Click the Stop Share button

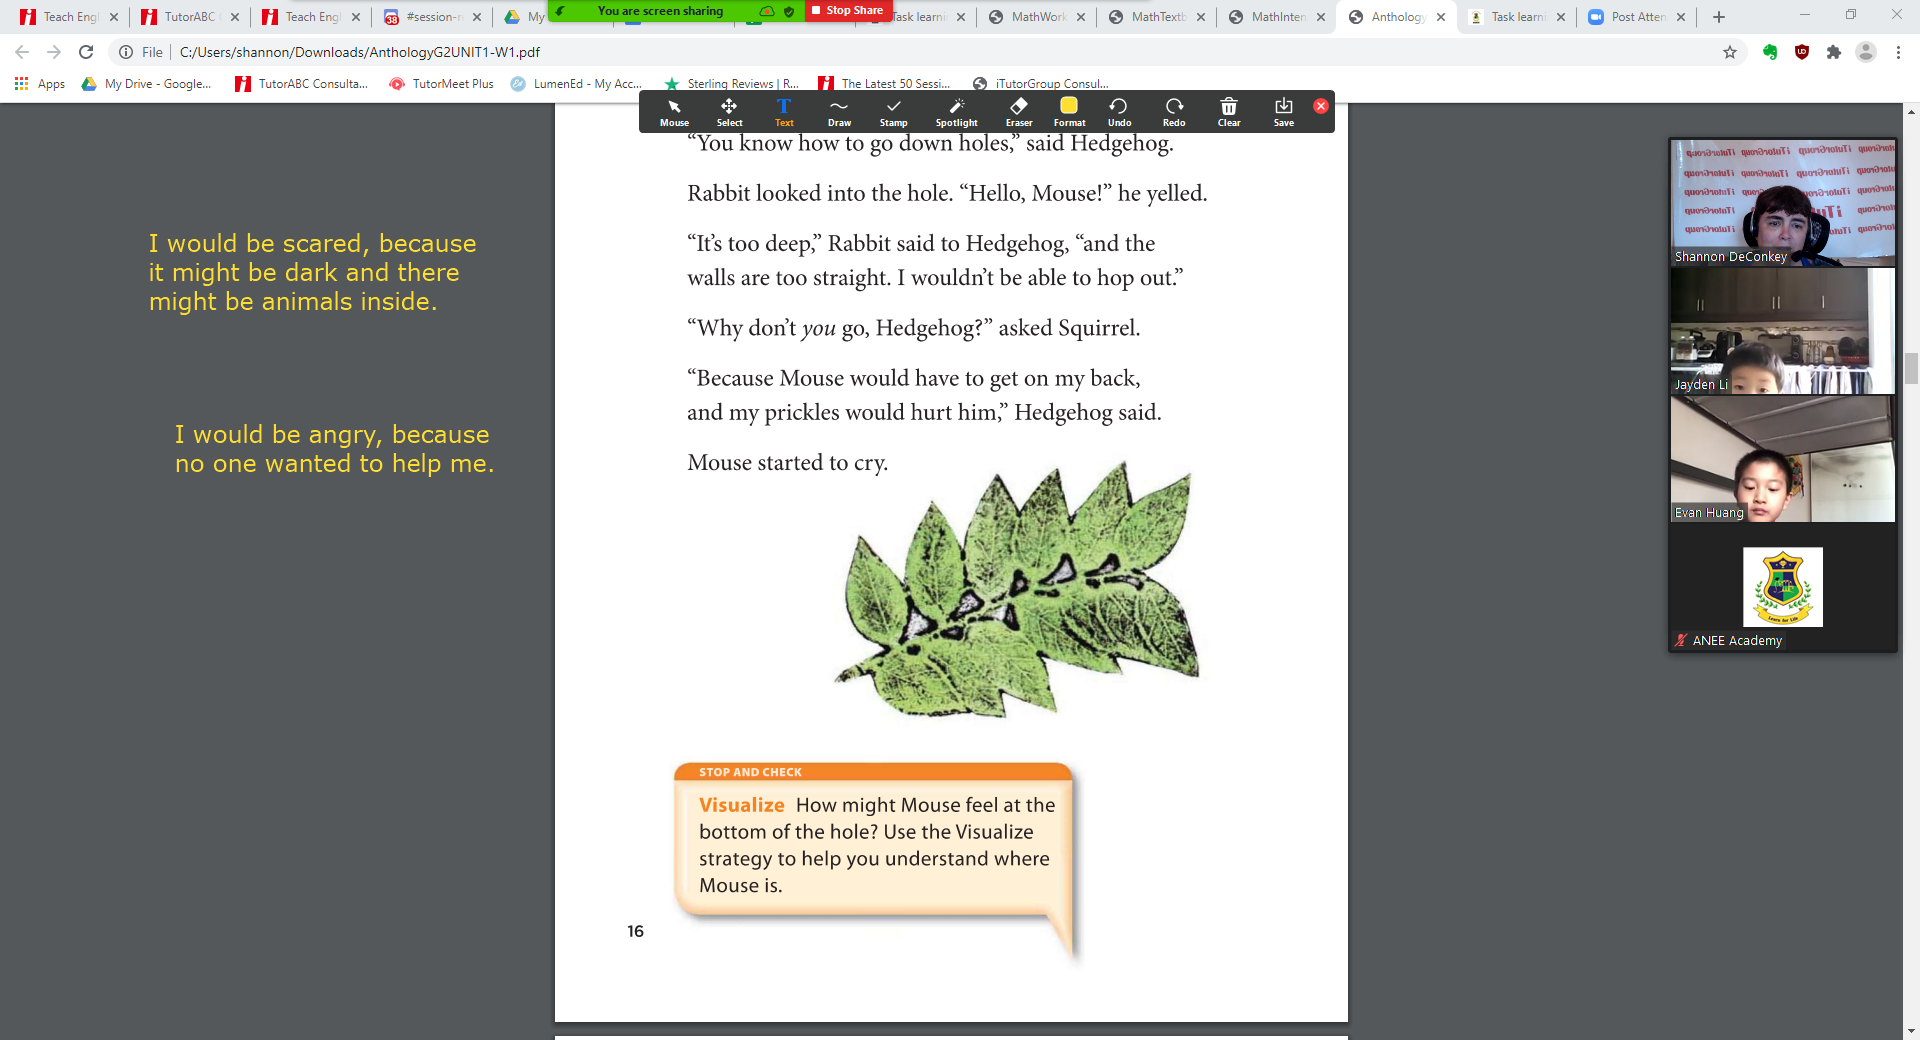pyautogui.click(x=847, y=10)
